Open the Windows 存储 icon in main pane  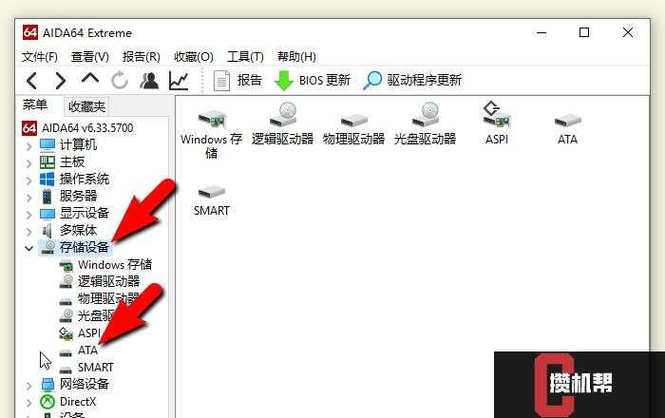click(x=211, y=131)
